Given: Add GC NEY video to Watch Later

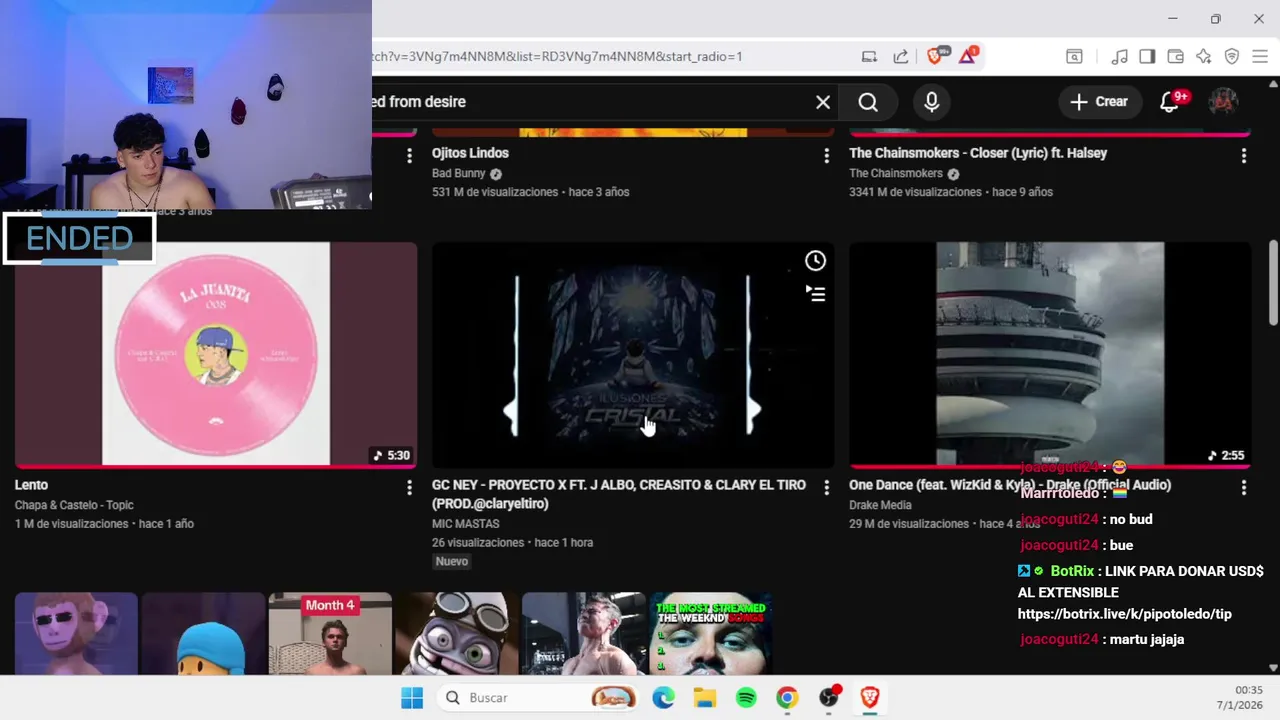Looking at the screenshot, I should pyautogui.click(x=816, y=261).
